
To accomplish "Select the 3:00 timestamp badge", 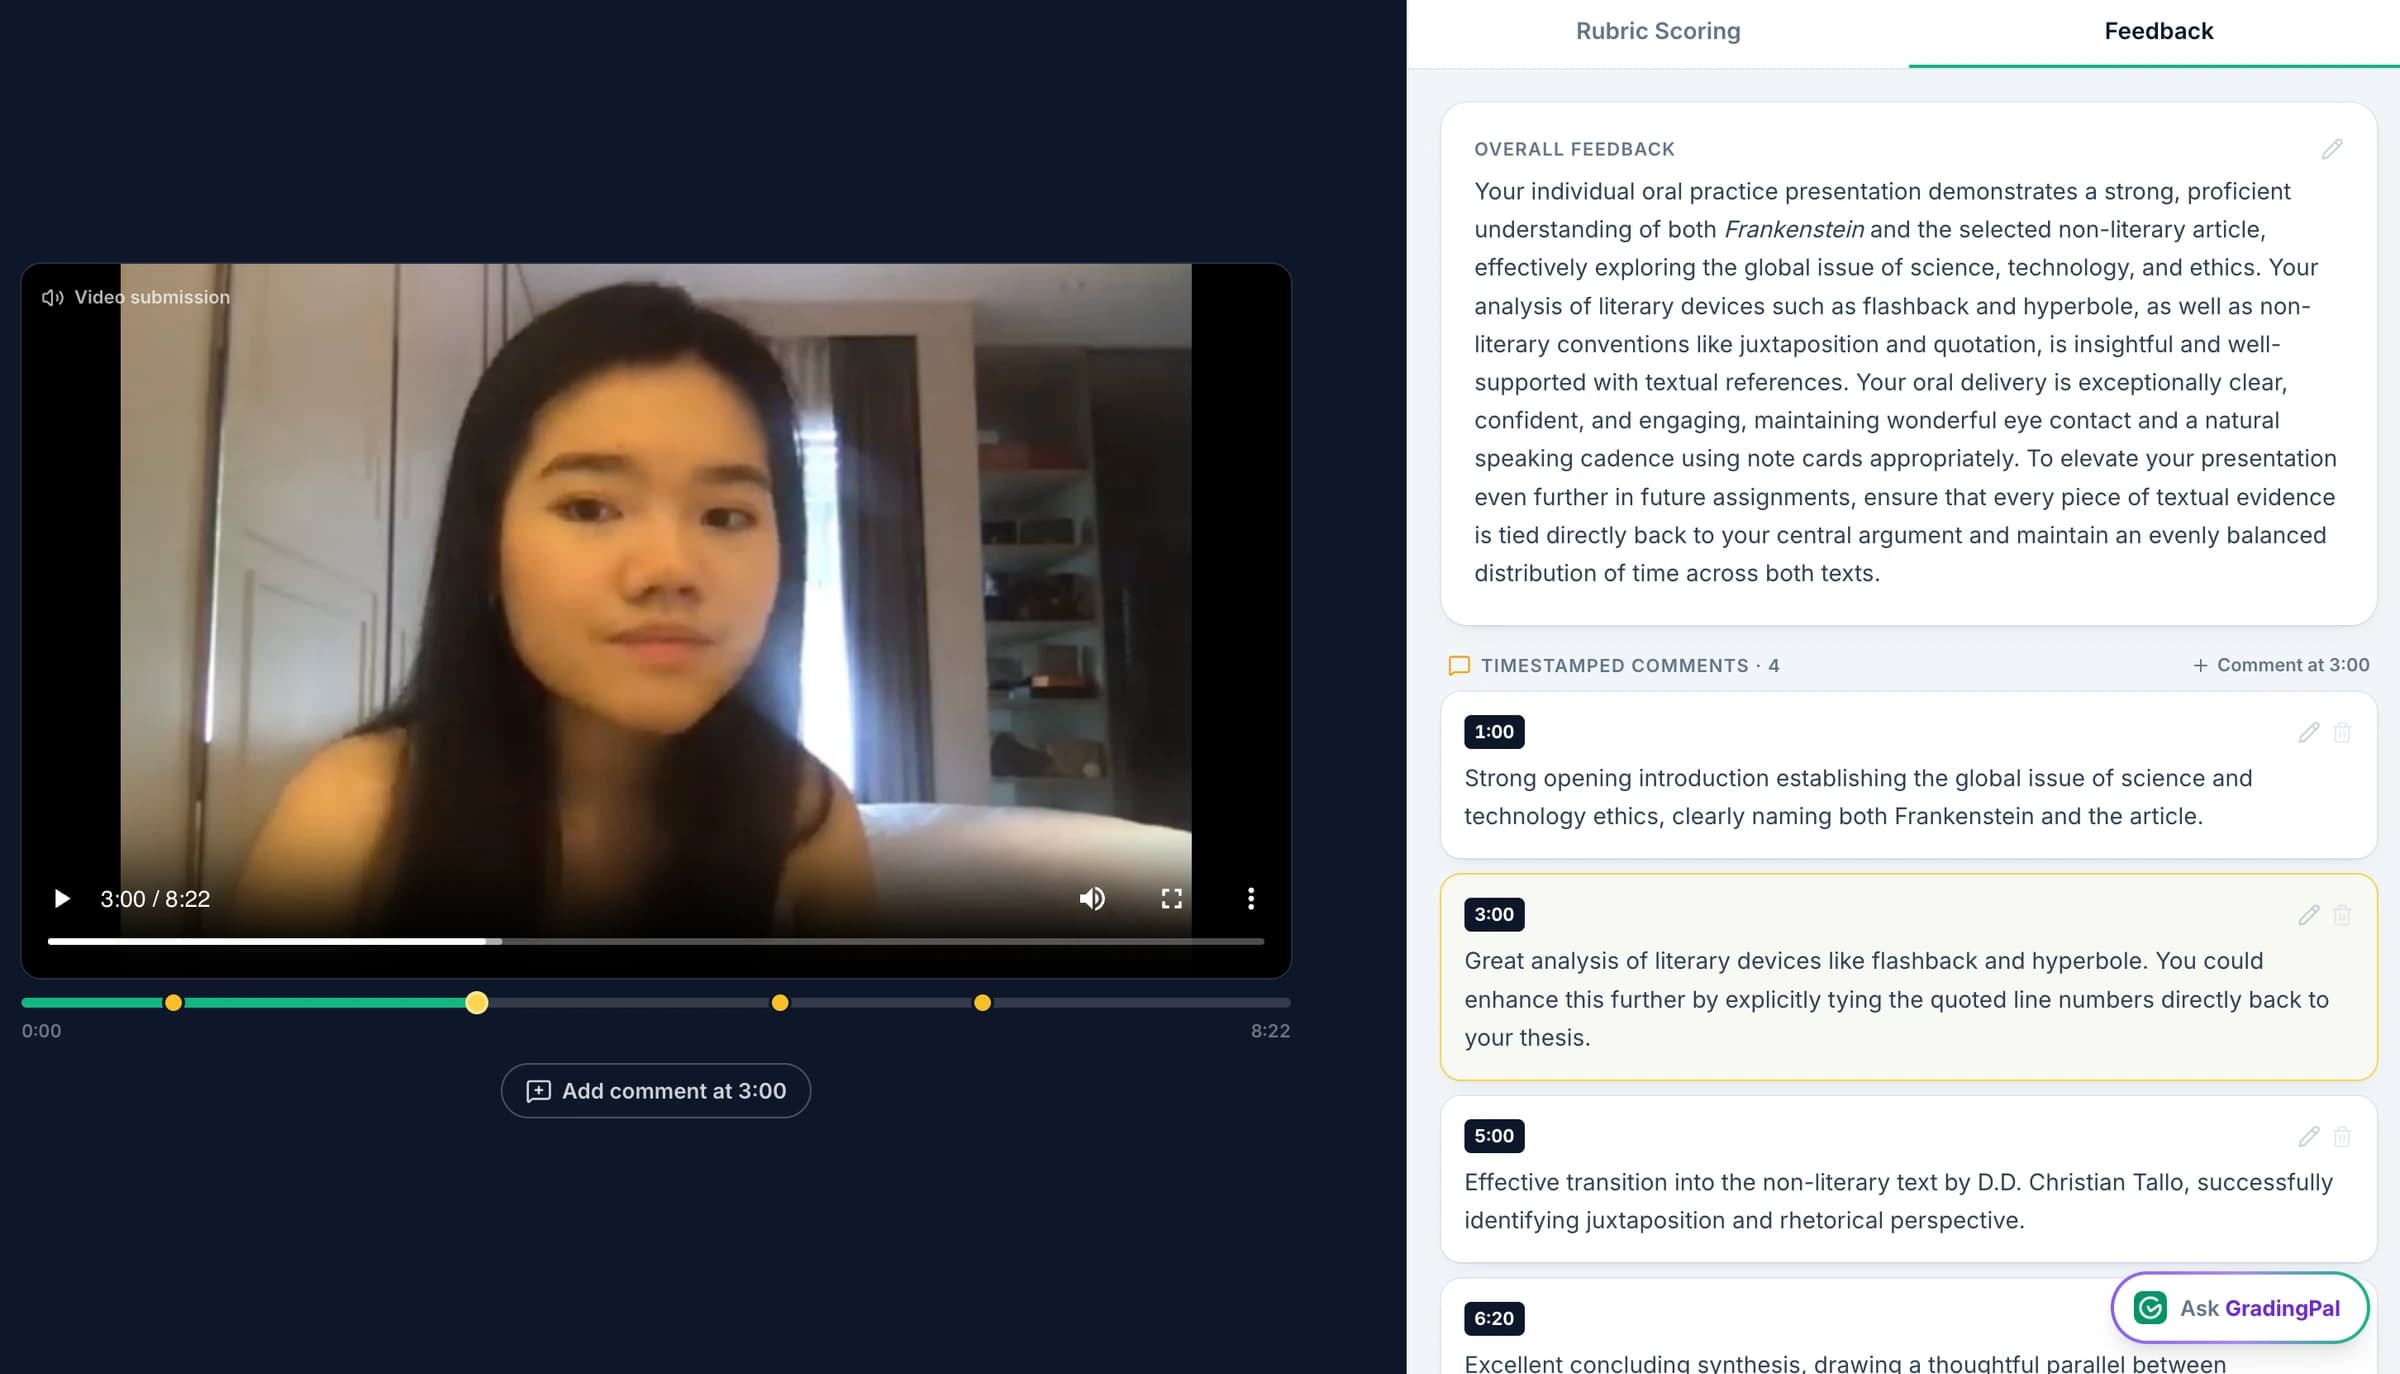I will click(1494, 914).
